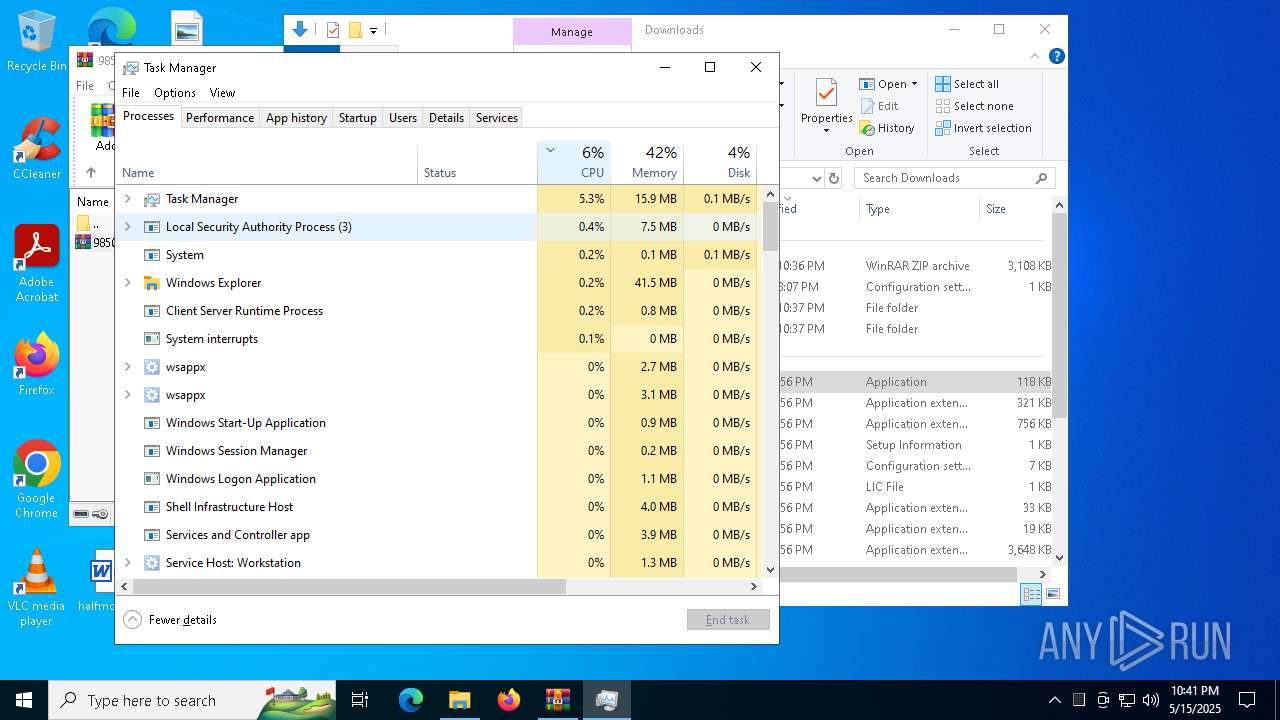Select the Shell Infrastructure Host process
The image size is (1280, 720).
coord(437,507)
